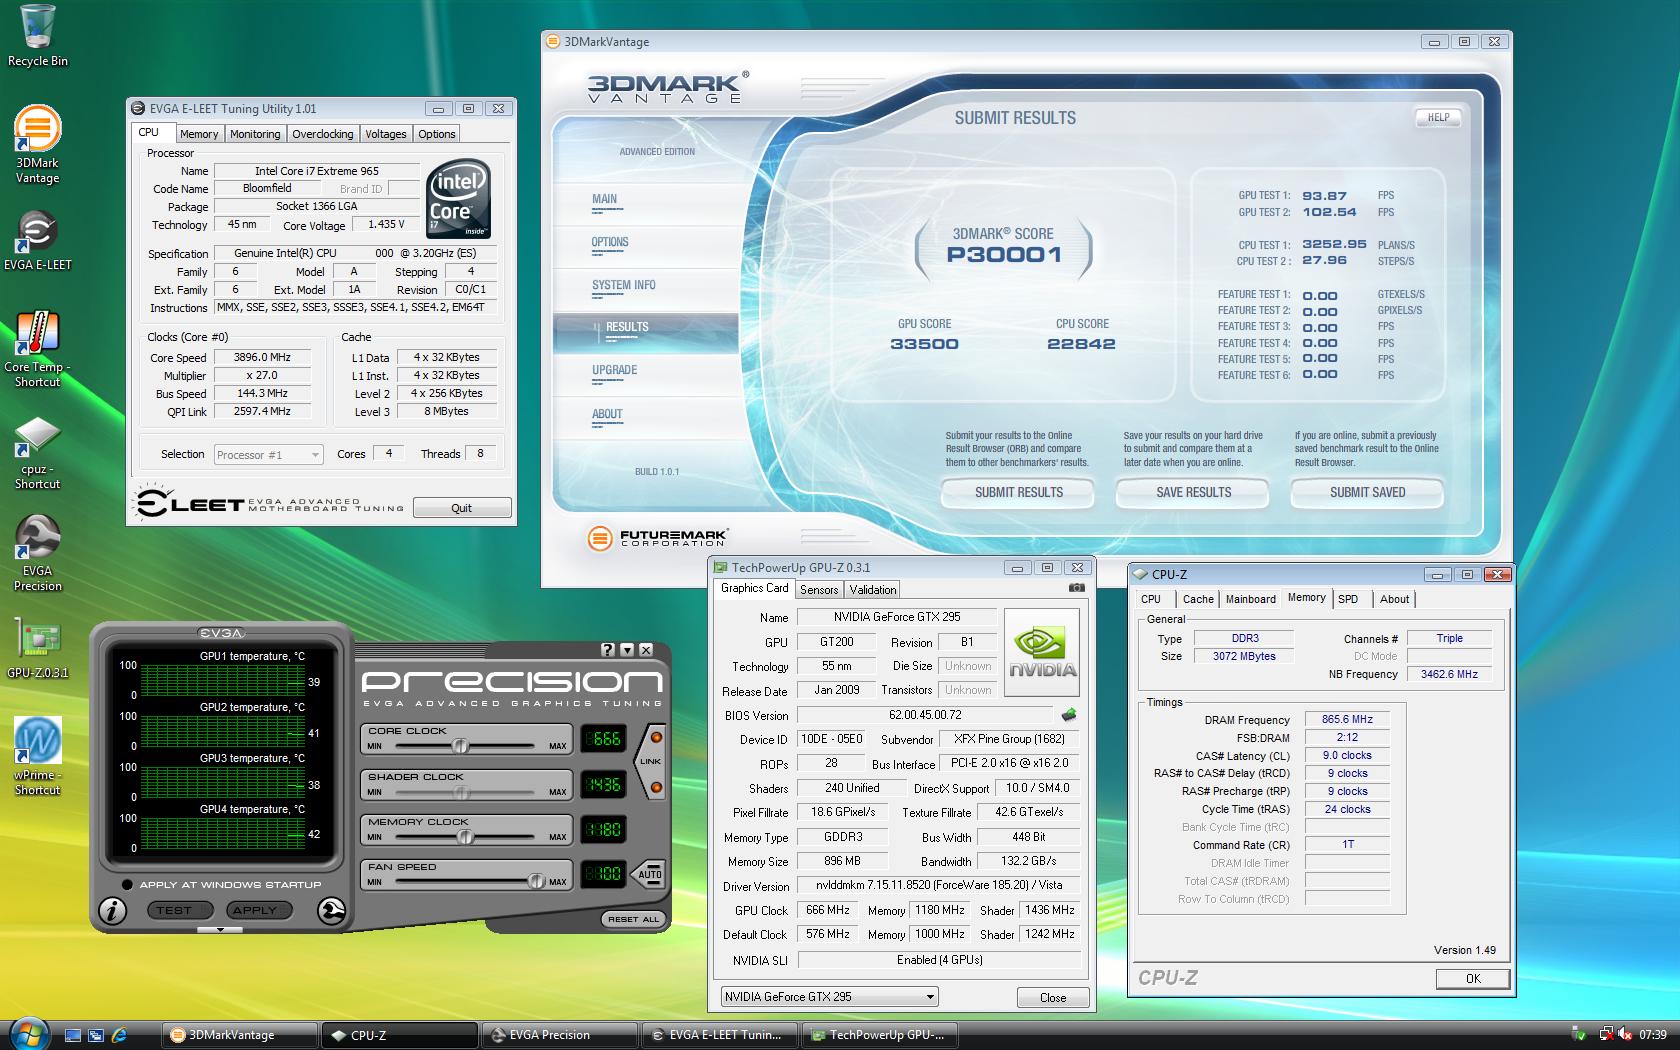Open the Options tab in E-LEET

click(x=436, y=134)
